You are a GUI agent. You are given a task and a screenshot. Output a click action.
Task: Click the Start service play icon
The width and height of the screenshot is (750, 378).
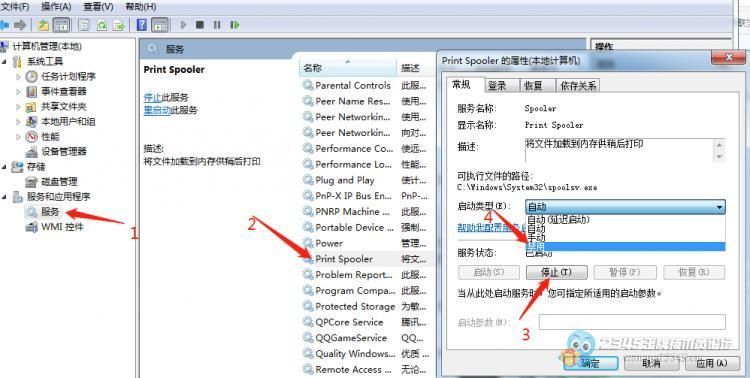pyautogui.click(x=183, y=25)
